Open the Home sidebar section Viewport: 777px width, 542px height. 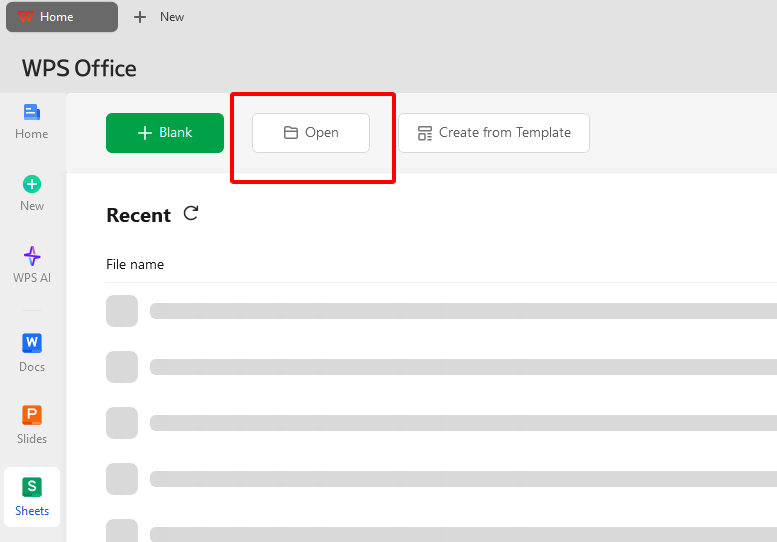pyautogui.click(x=32, y=121)
